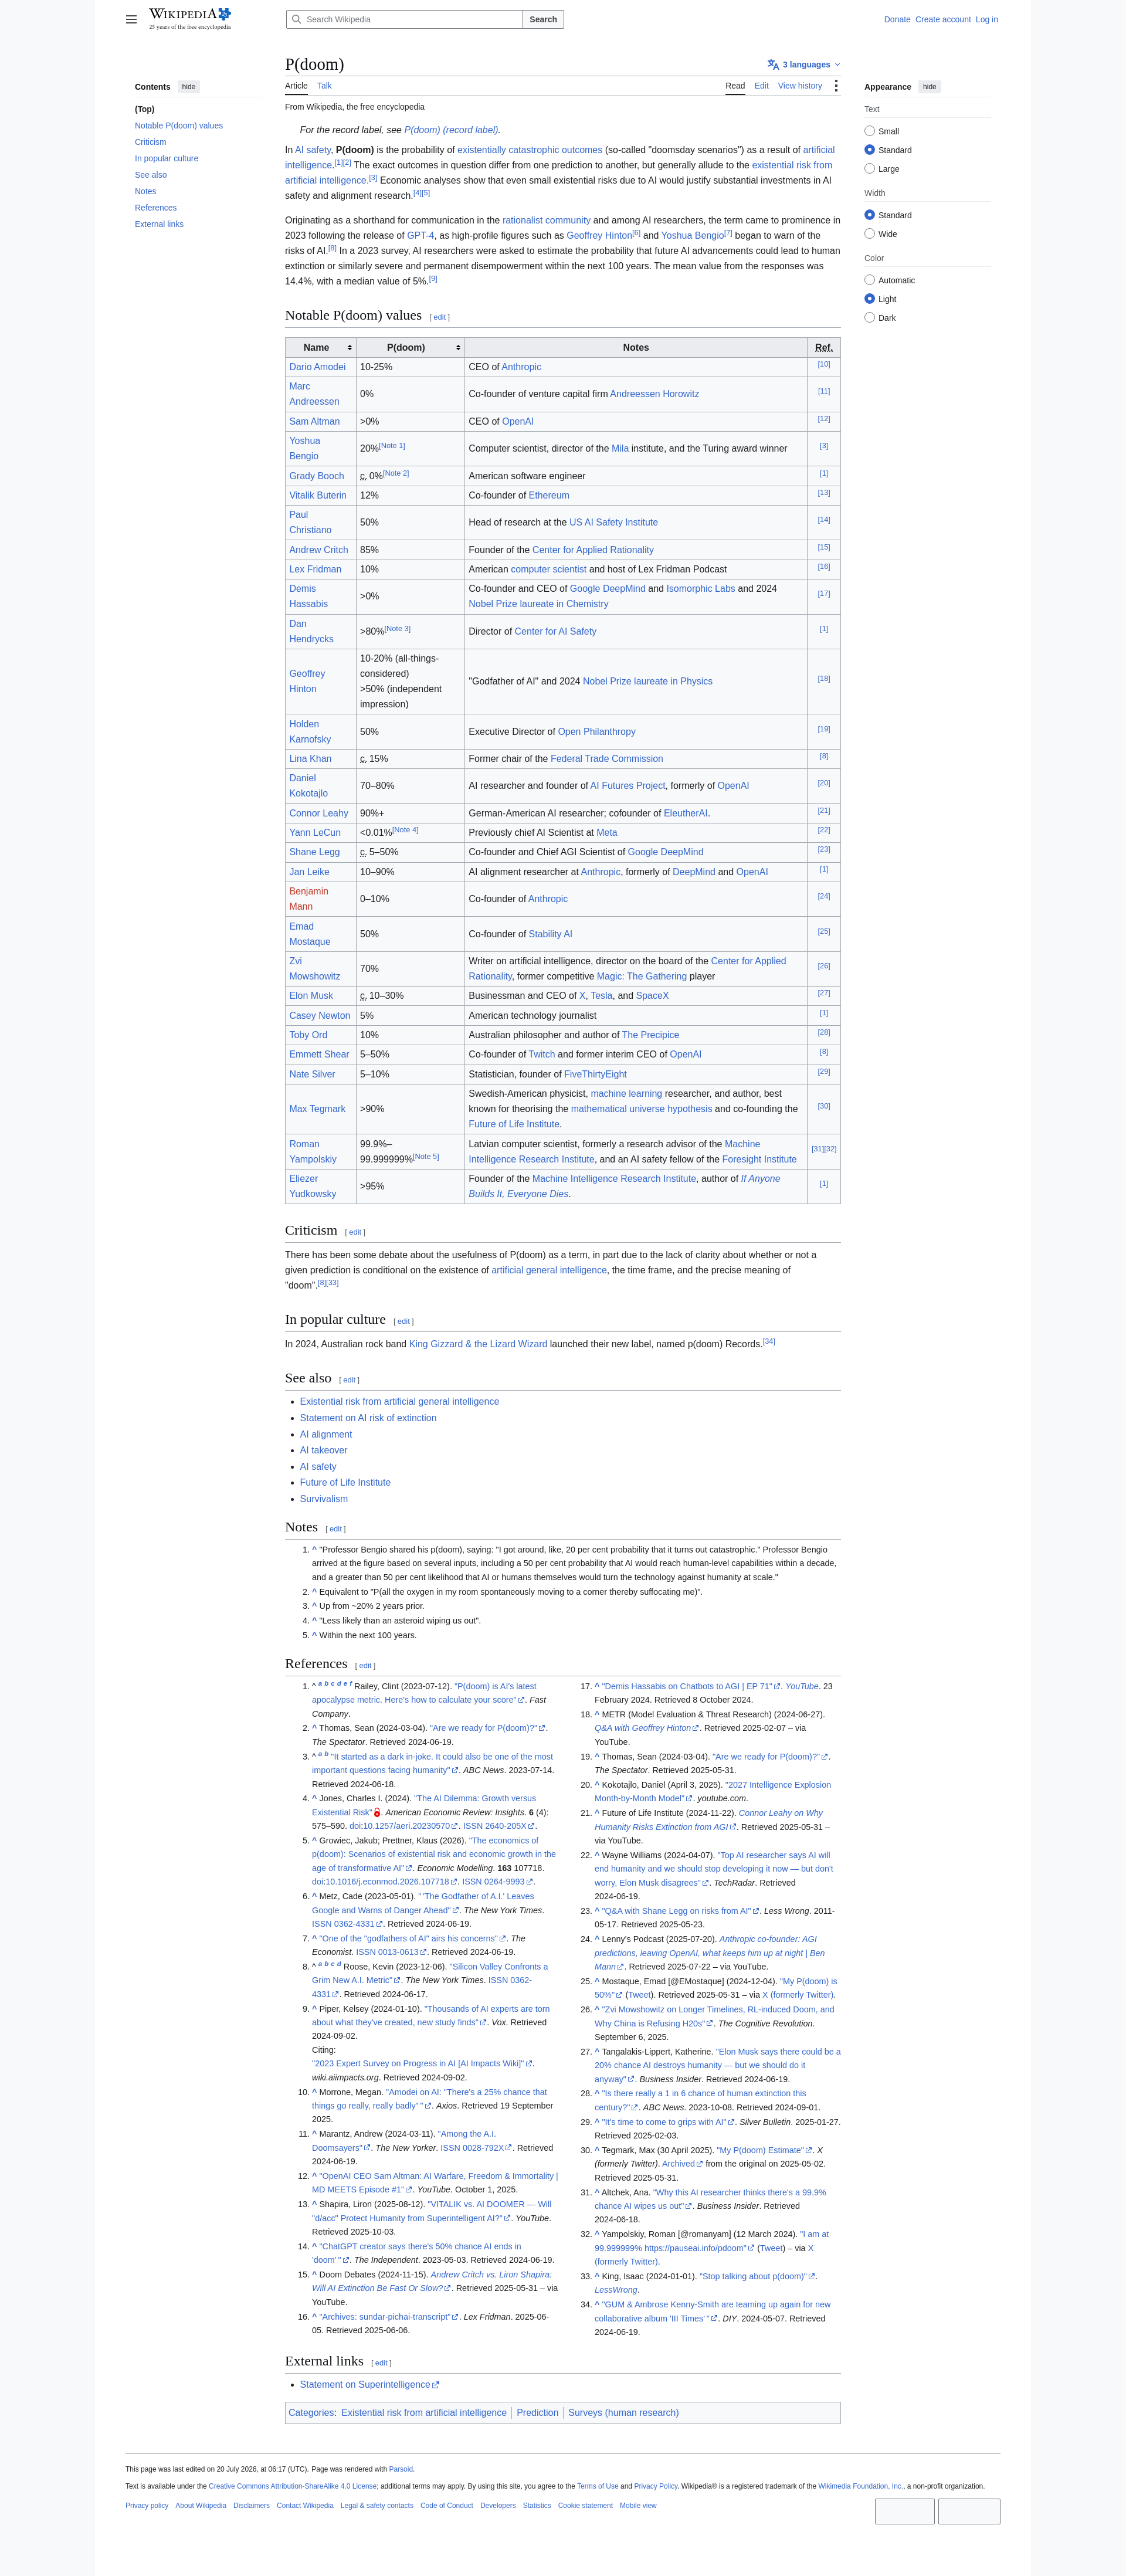Click the Ref. column header
The height and width of the screenshot is (2576, 1126).
(x=824, y=348)
